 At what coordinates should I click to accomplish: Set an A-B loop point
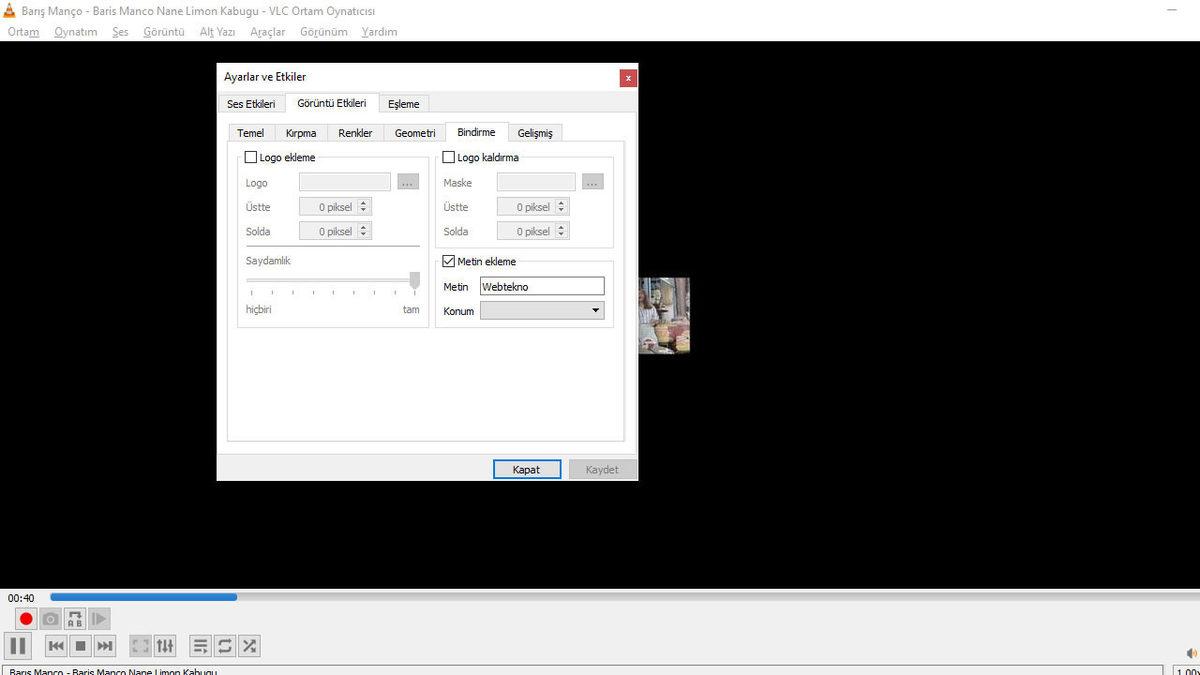click(x=74, y=618)
